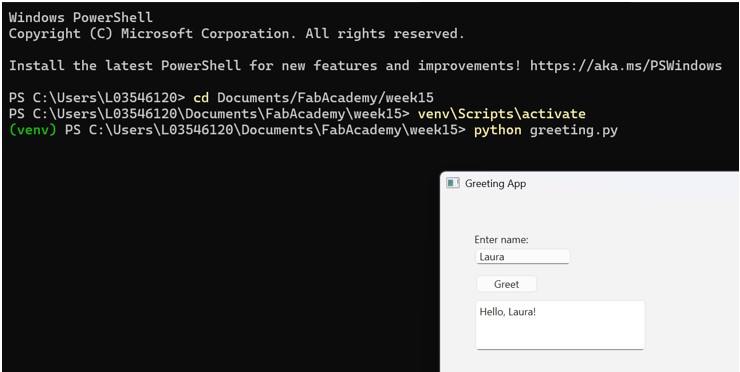Image resolution: width=740 pixels, height=372 pixels.
Task: Click the second prompt path ending in week15>
Action: click(209, 114)
